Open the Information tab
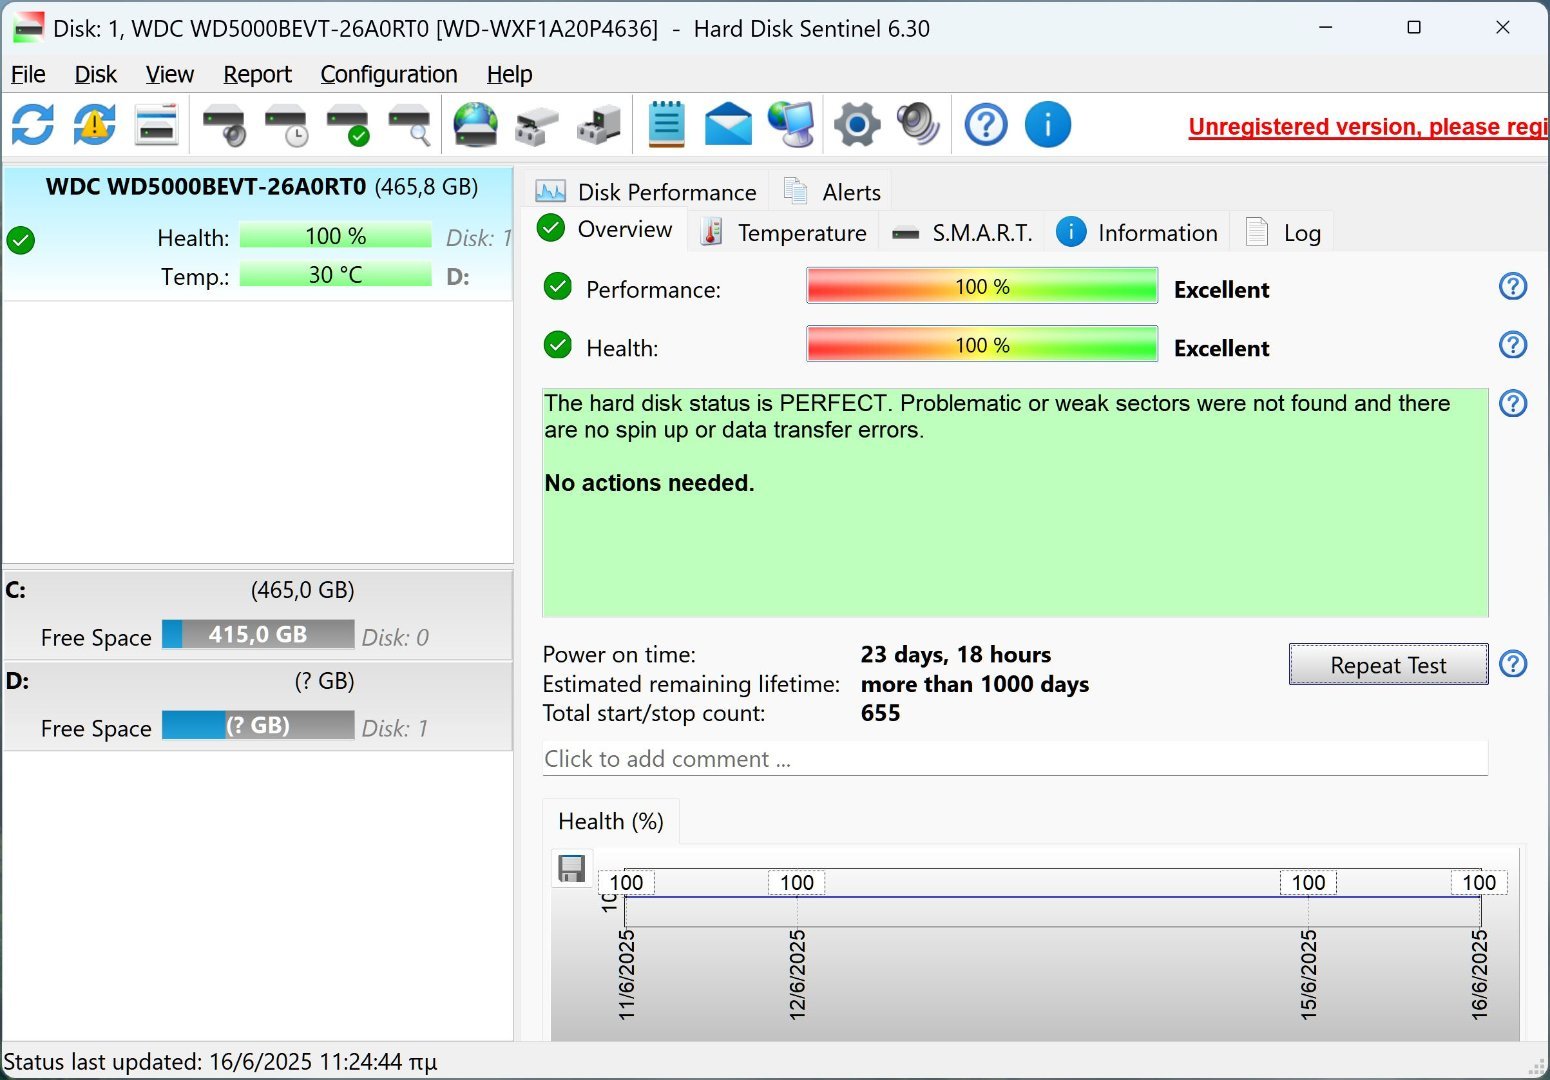 coord(1138,233)
